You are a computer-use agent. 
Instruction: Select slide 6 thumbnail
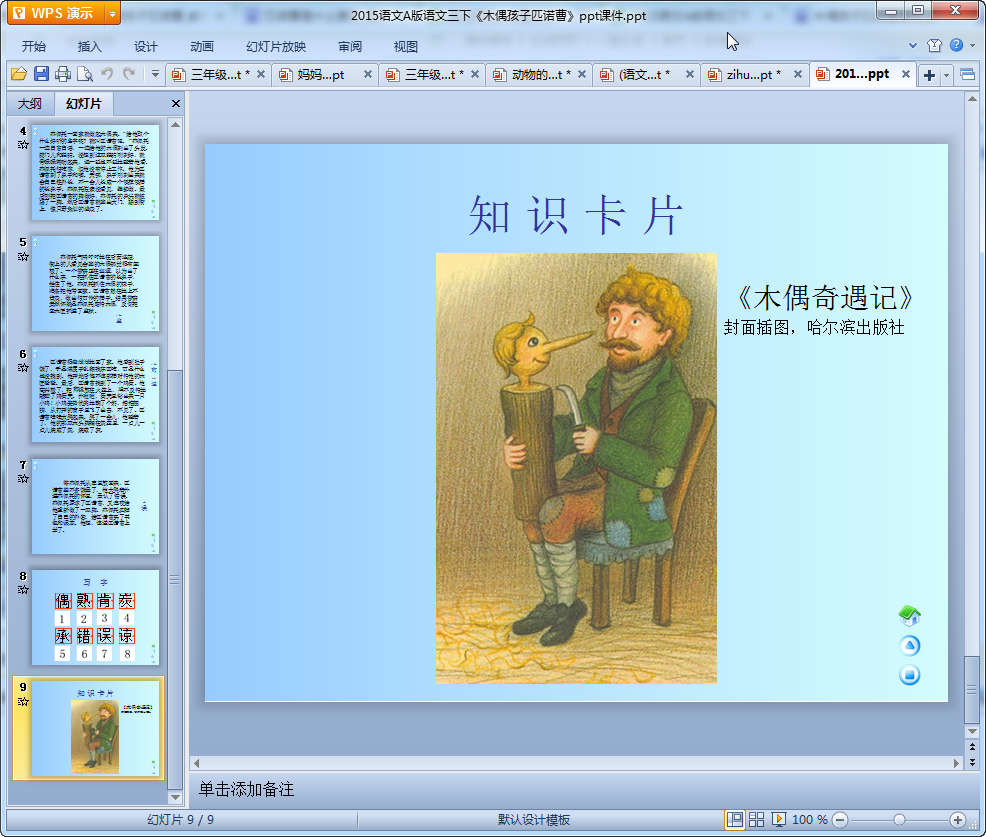(x=96, y=394)
